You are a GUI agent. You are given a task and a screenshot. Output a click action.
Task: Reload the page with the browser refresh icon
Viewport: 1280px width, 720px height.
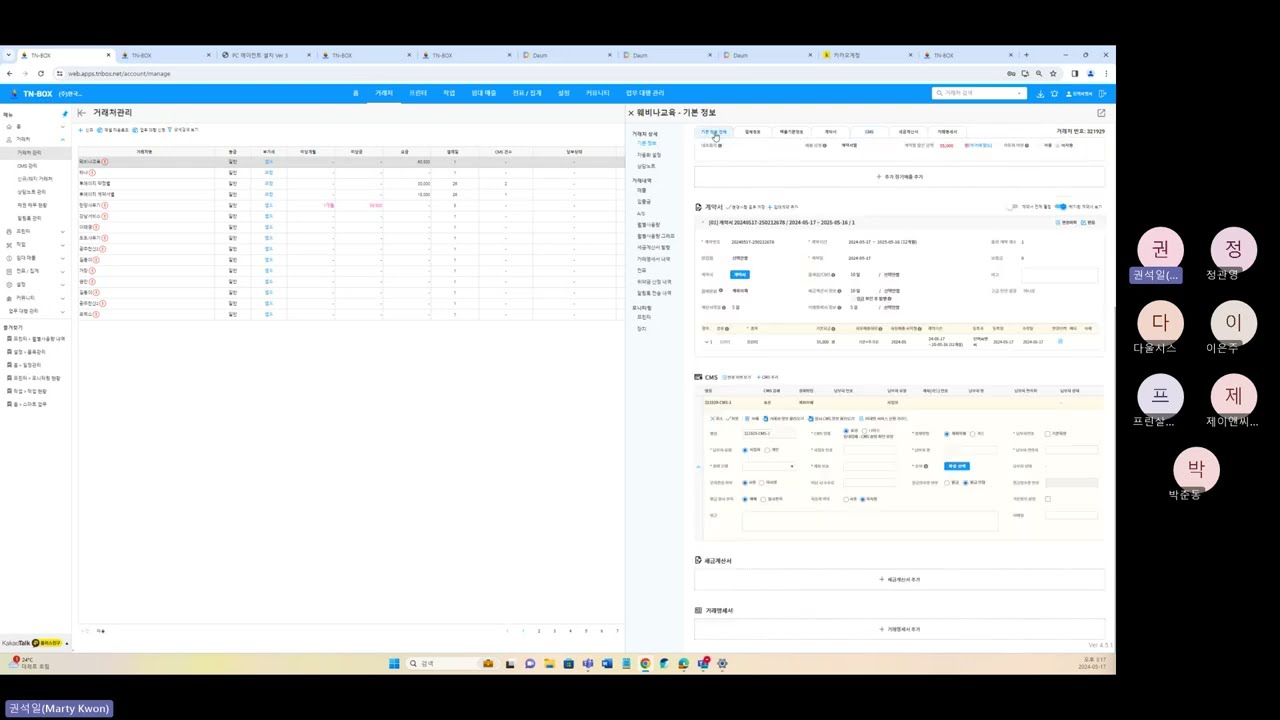41,73
